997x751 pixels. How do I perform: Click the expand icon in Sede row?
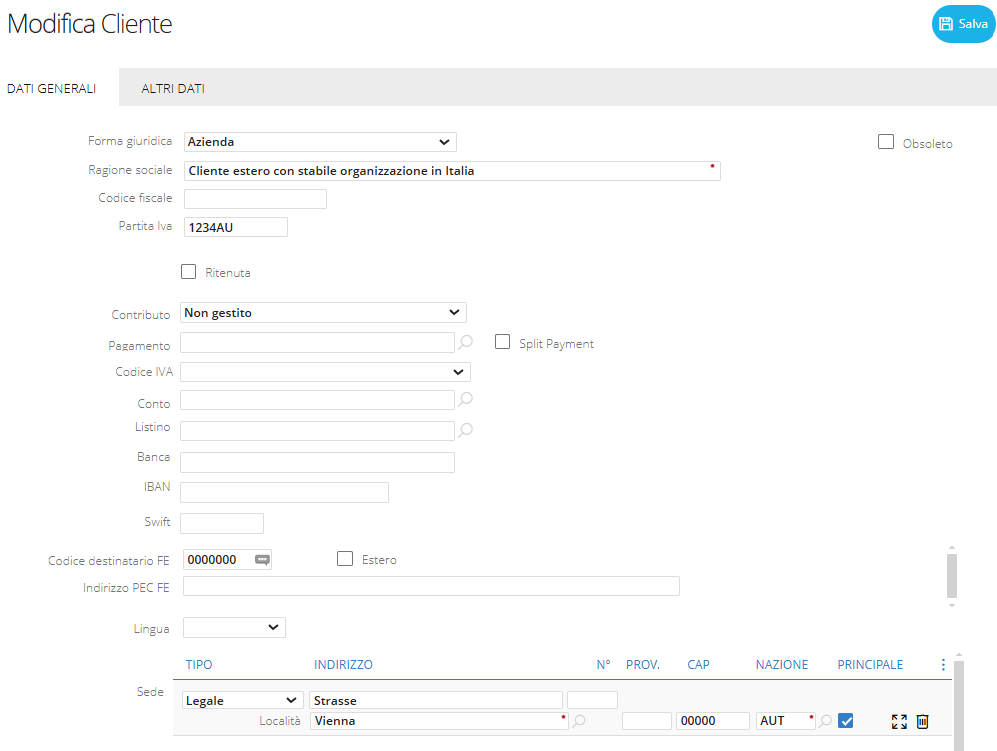point(898,721)
